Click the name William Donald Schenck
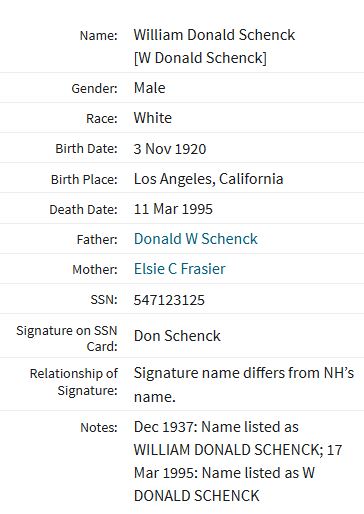Screen dimensions: 364x514 point(214,35)
